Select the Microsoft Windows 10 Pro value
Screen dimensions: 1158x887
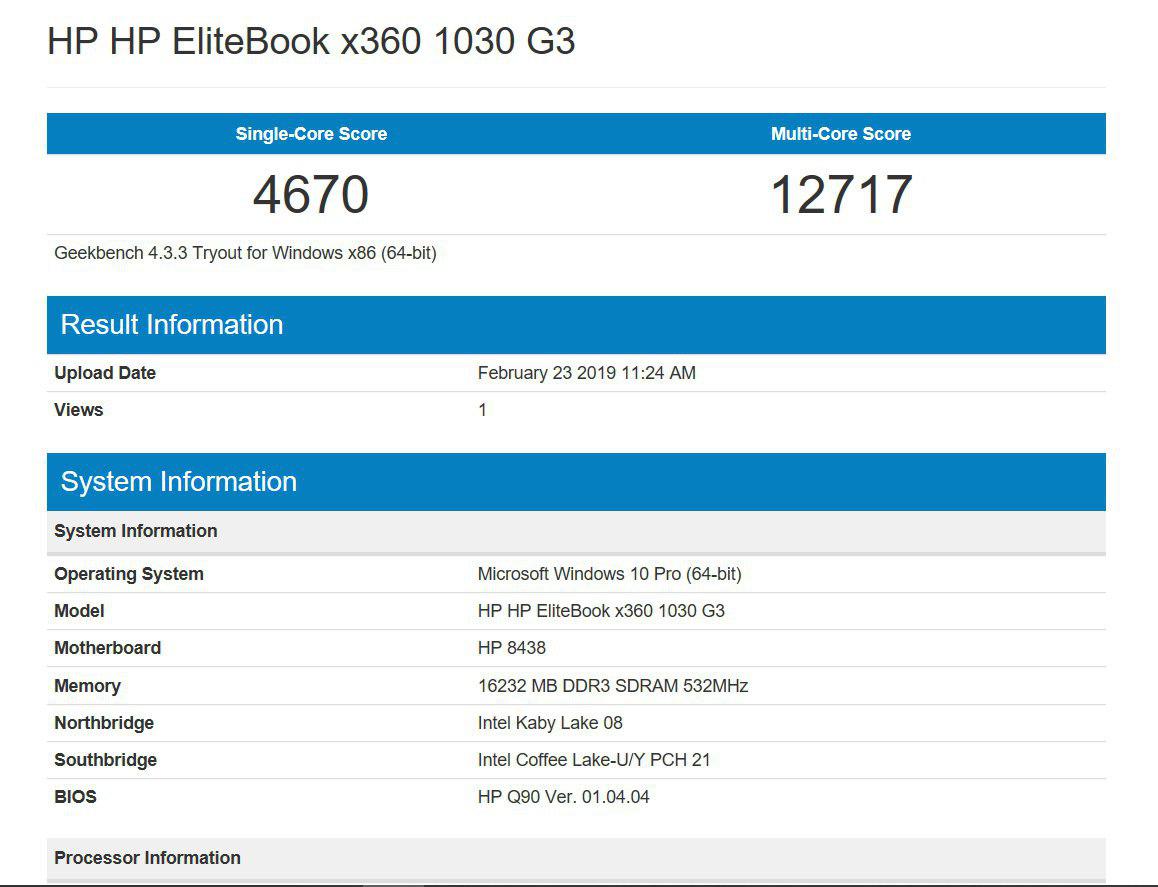pyautogui.click(x=609, y=574)
